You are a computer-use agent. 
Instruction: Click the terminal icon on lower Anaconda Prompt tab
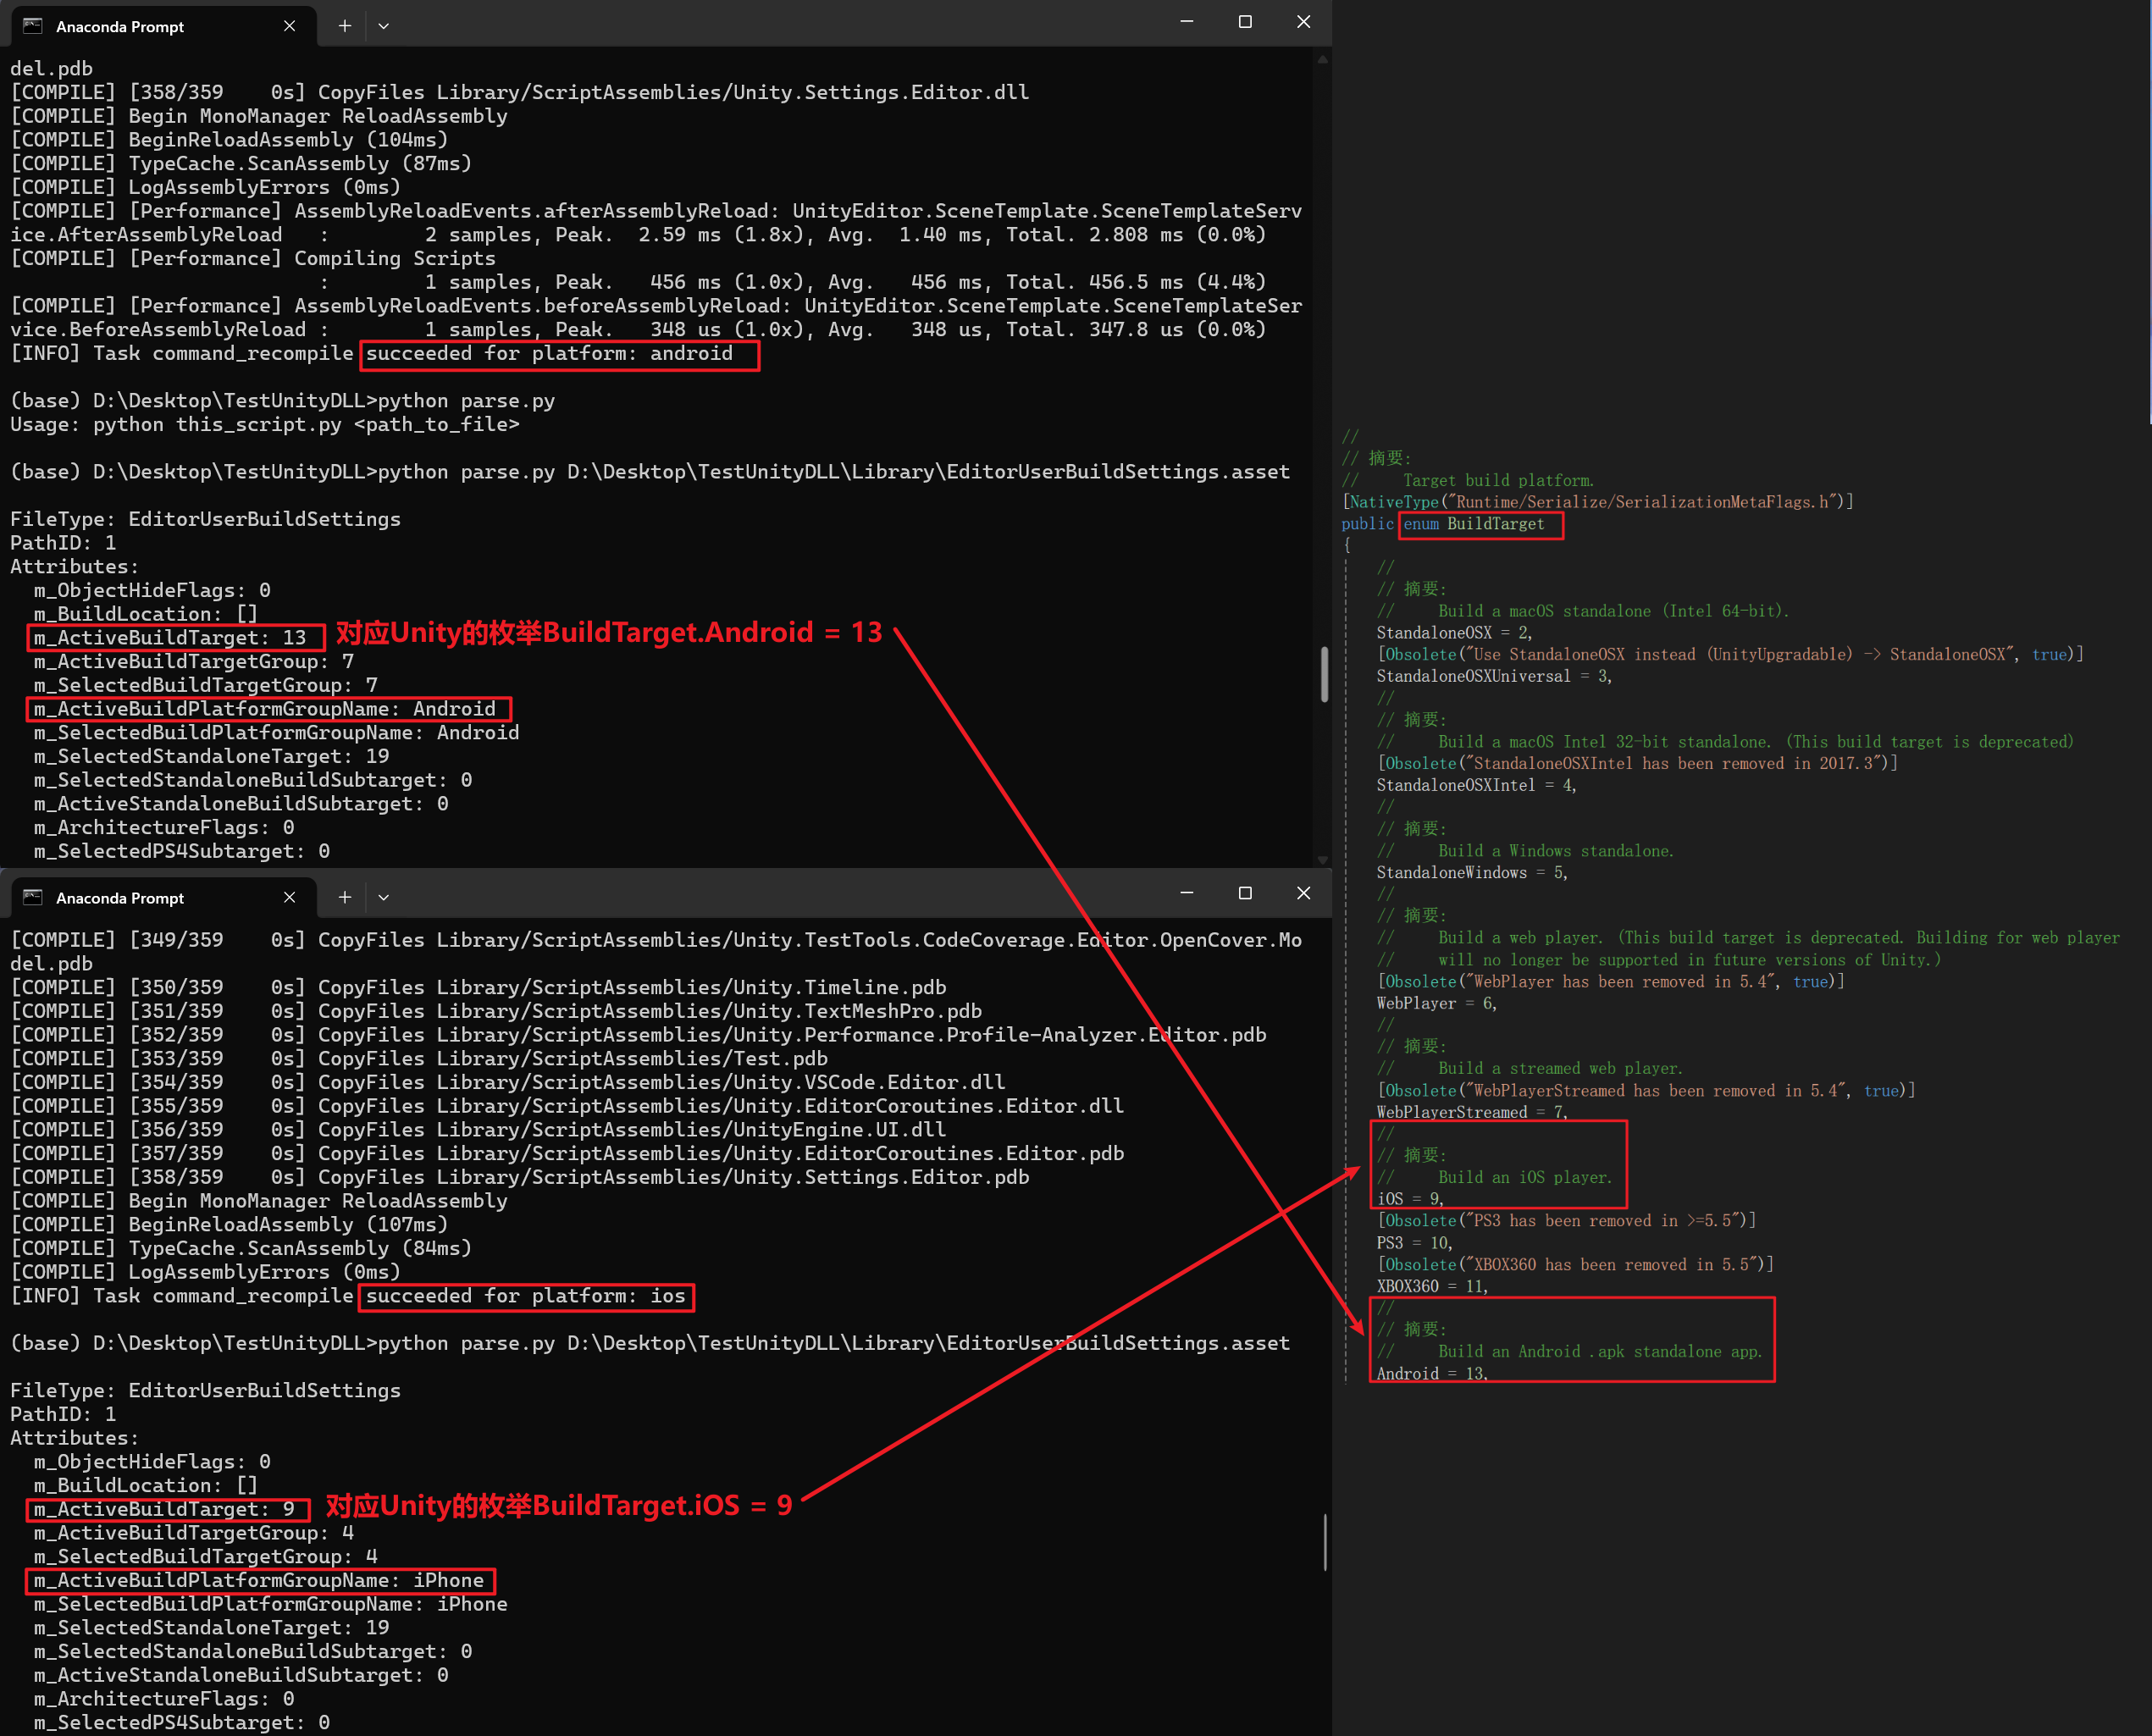point(33,897)
